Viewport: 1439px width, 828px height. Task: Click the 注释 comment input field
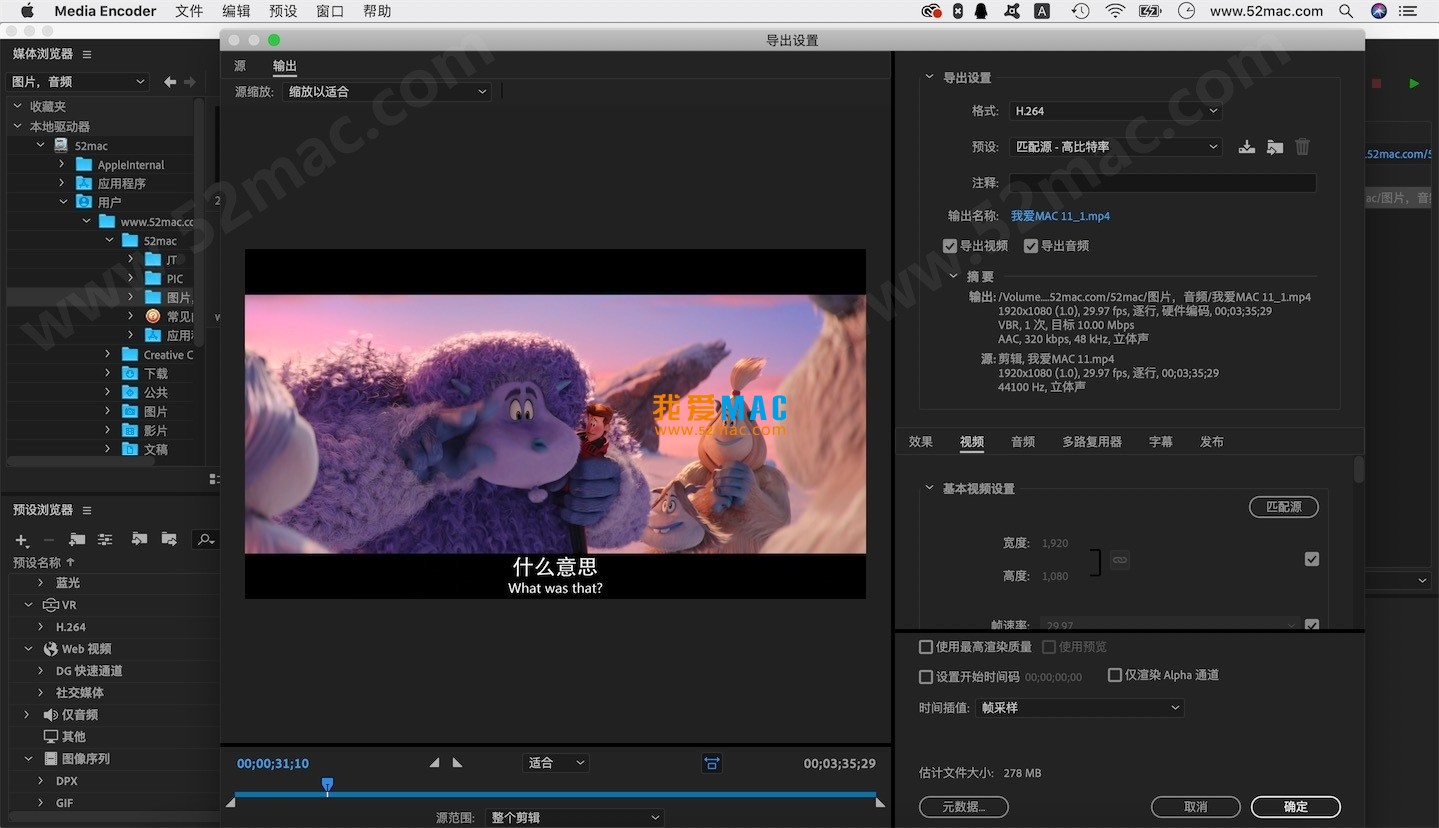point(1162,183)
